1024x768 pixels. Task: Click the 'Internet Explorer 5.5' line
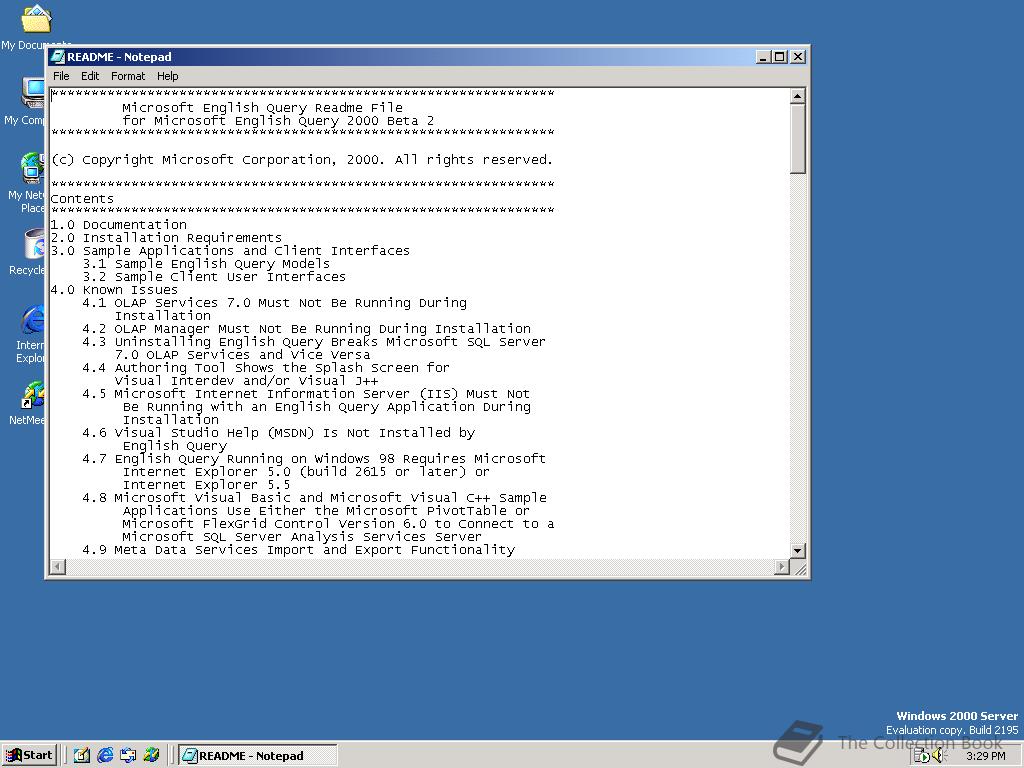(206, 485)
